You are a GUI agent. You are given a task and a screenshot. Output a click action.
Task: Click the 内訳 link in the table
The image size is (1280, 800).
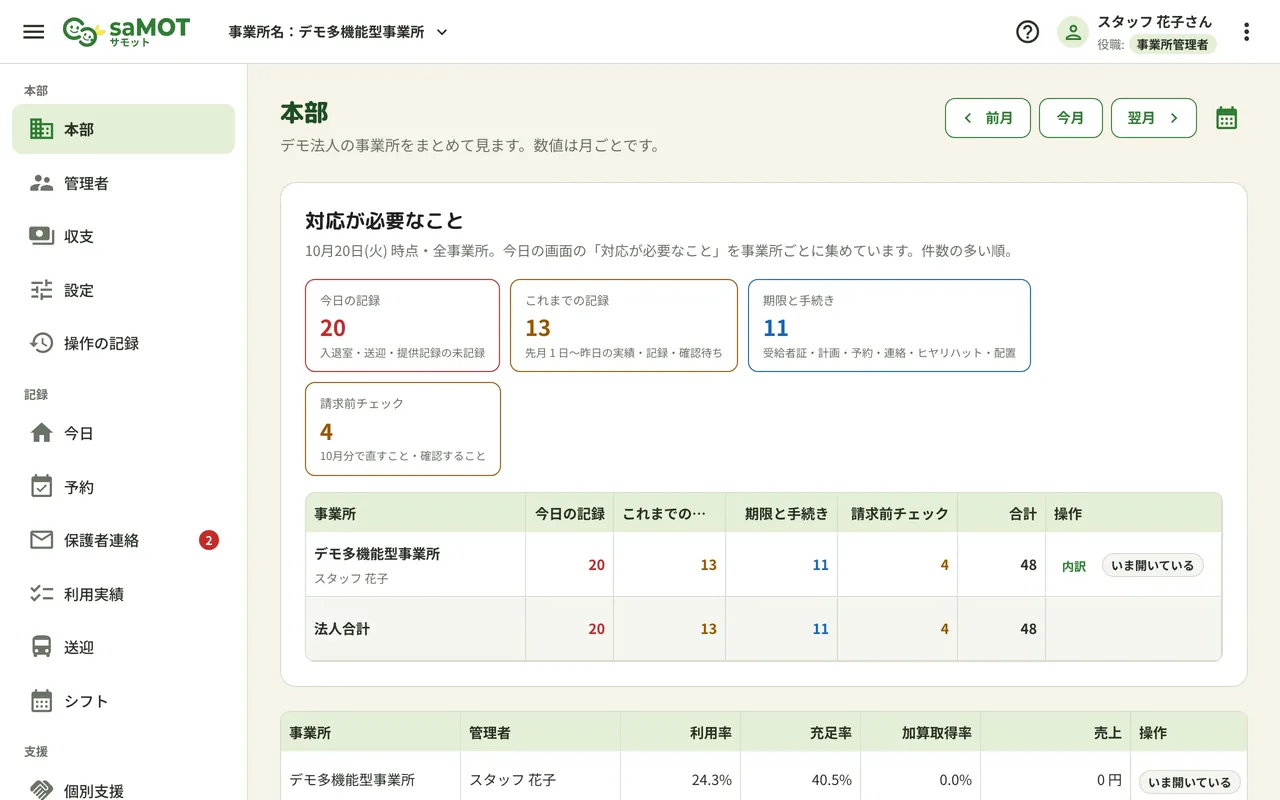(x=1074, y=566)
